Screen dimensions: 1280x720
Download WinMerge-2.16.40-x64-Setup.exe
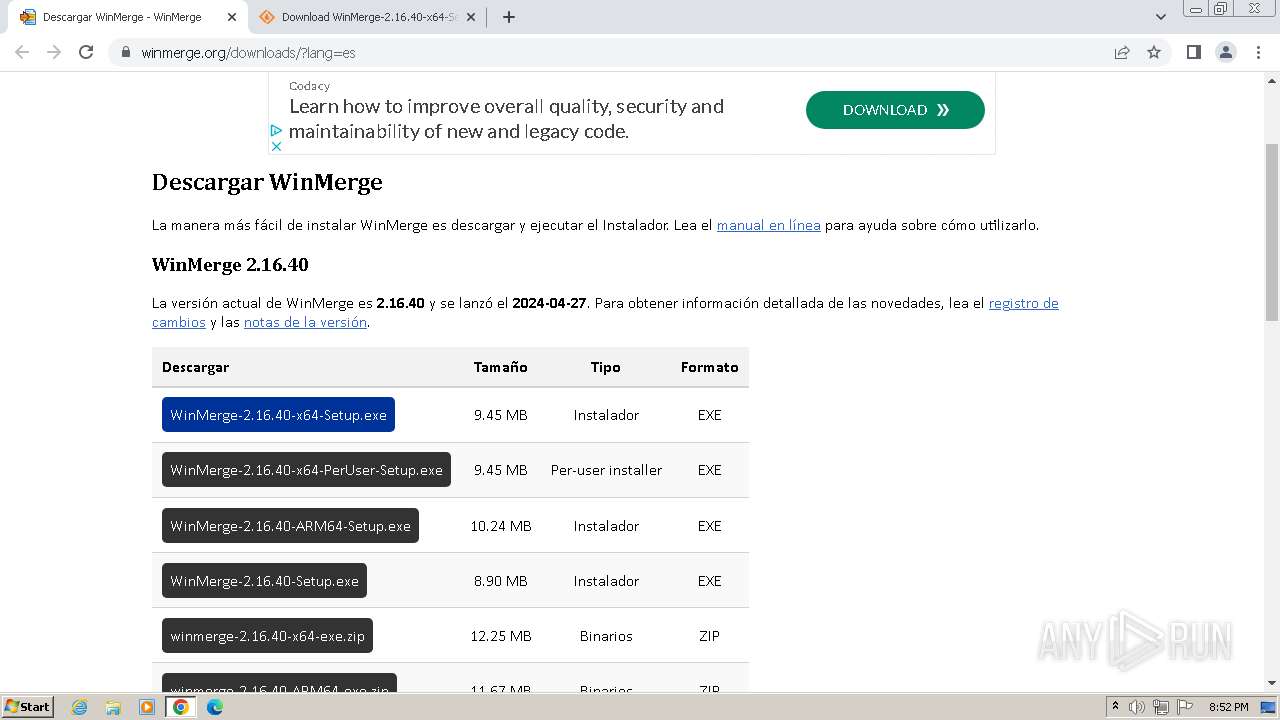pos(278,415)
